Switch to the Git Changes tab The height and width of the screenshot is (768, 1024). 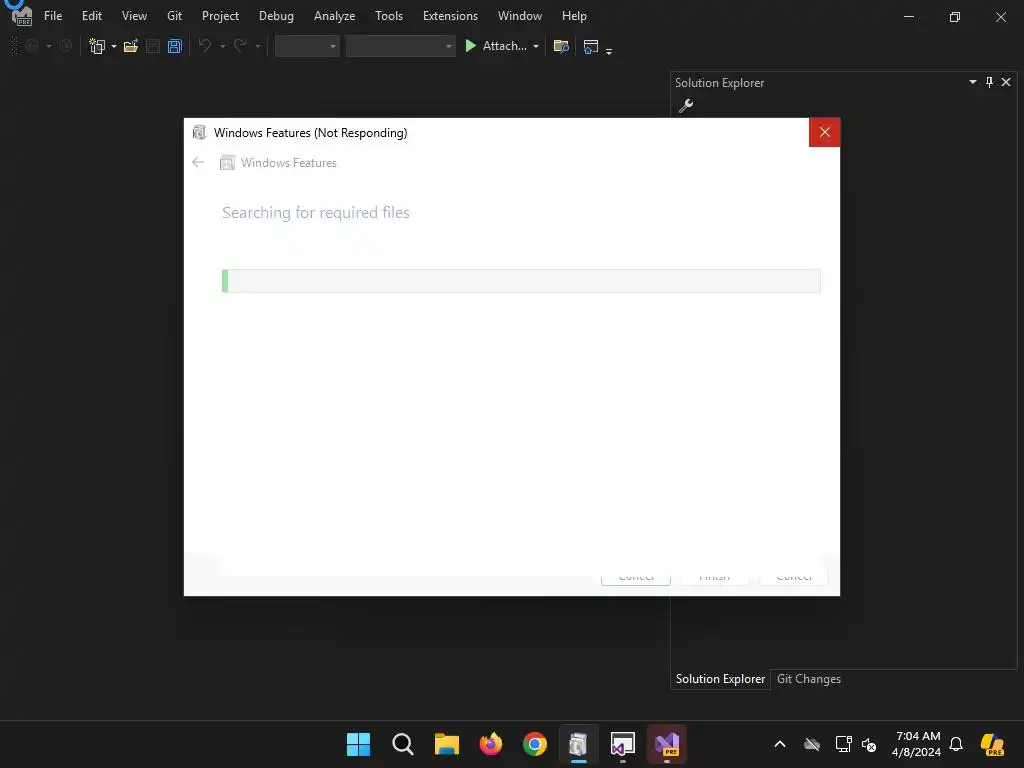tap(808, 679)
